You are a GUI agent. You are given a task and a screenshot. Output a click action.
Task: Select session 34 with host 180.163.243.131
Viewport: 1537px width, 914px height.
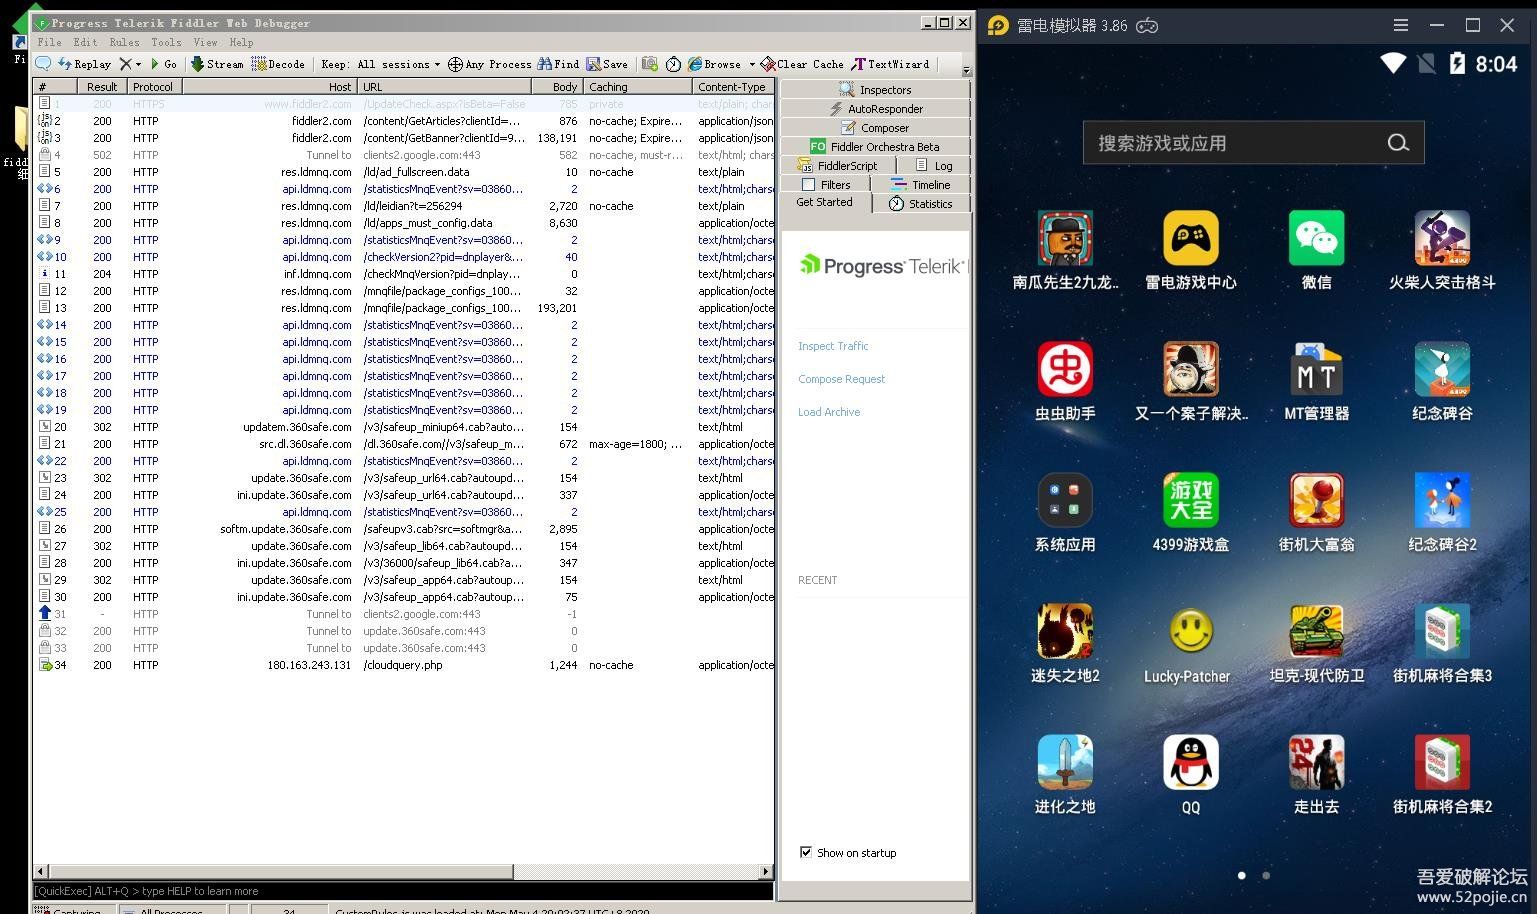tap(403, 665)
